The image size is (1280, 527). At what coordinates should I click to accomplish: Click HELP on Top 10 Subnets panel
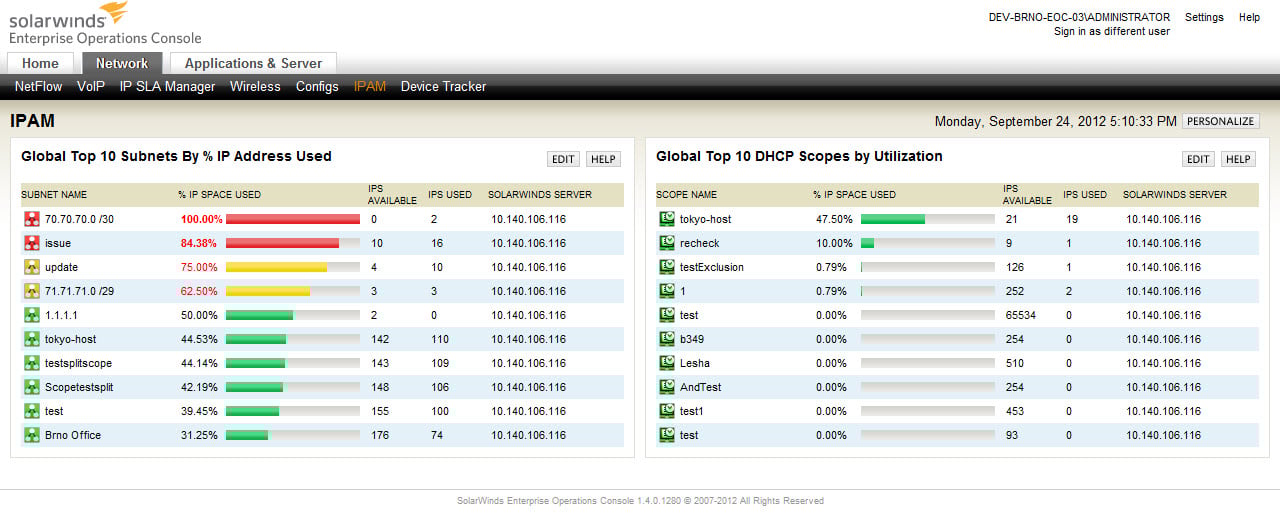(x=603, y=159)
